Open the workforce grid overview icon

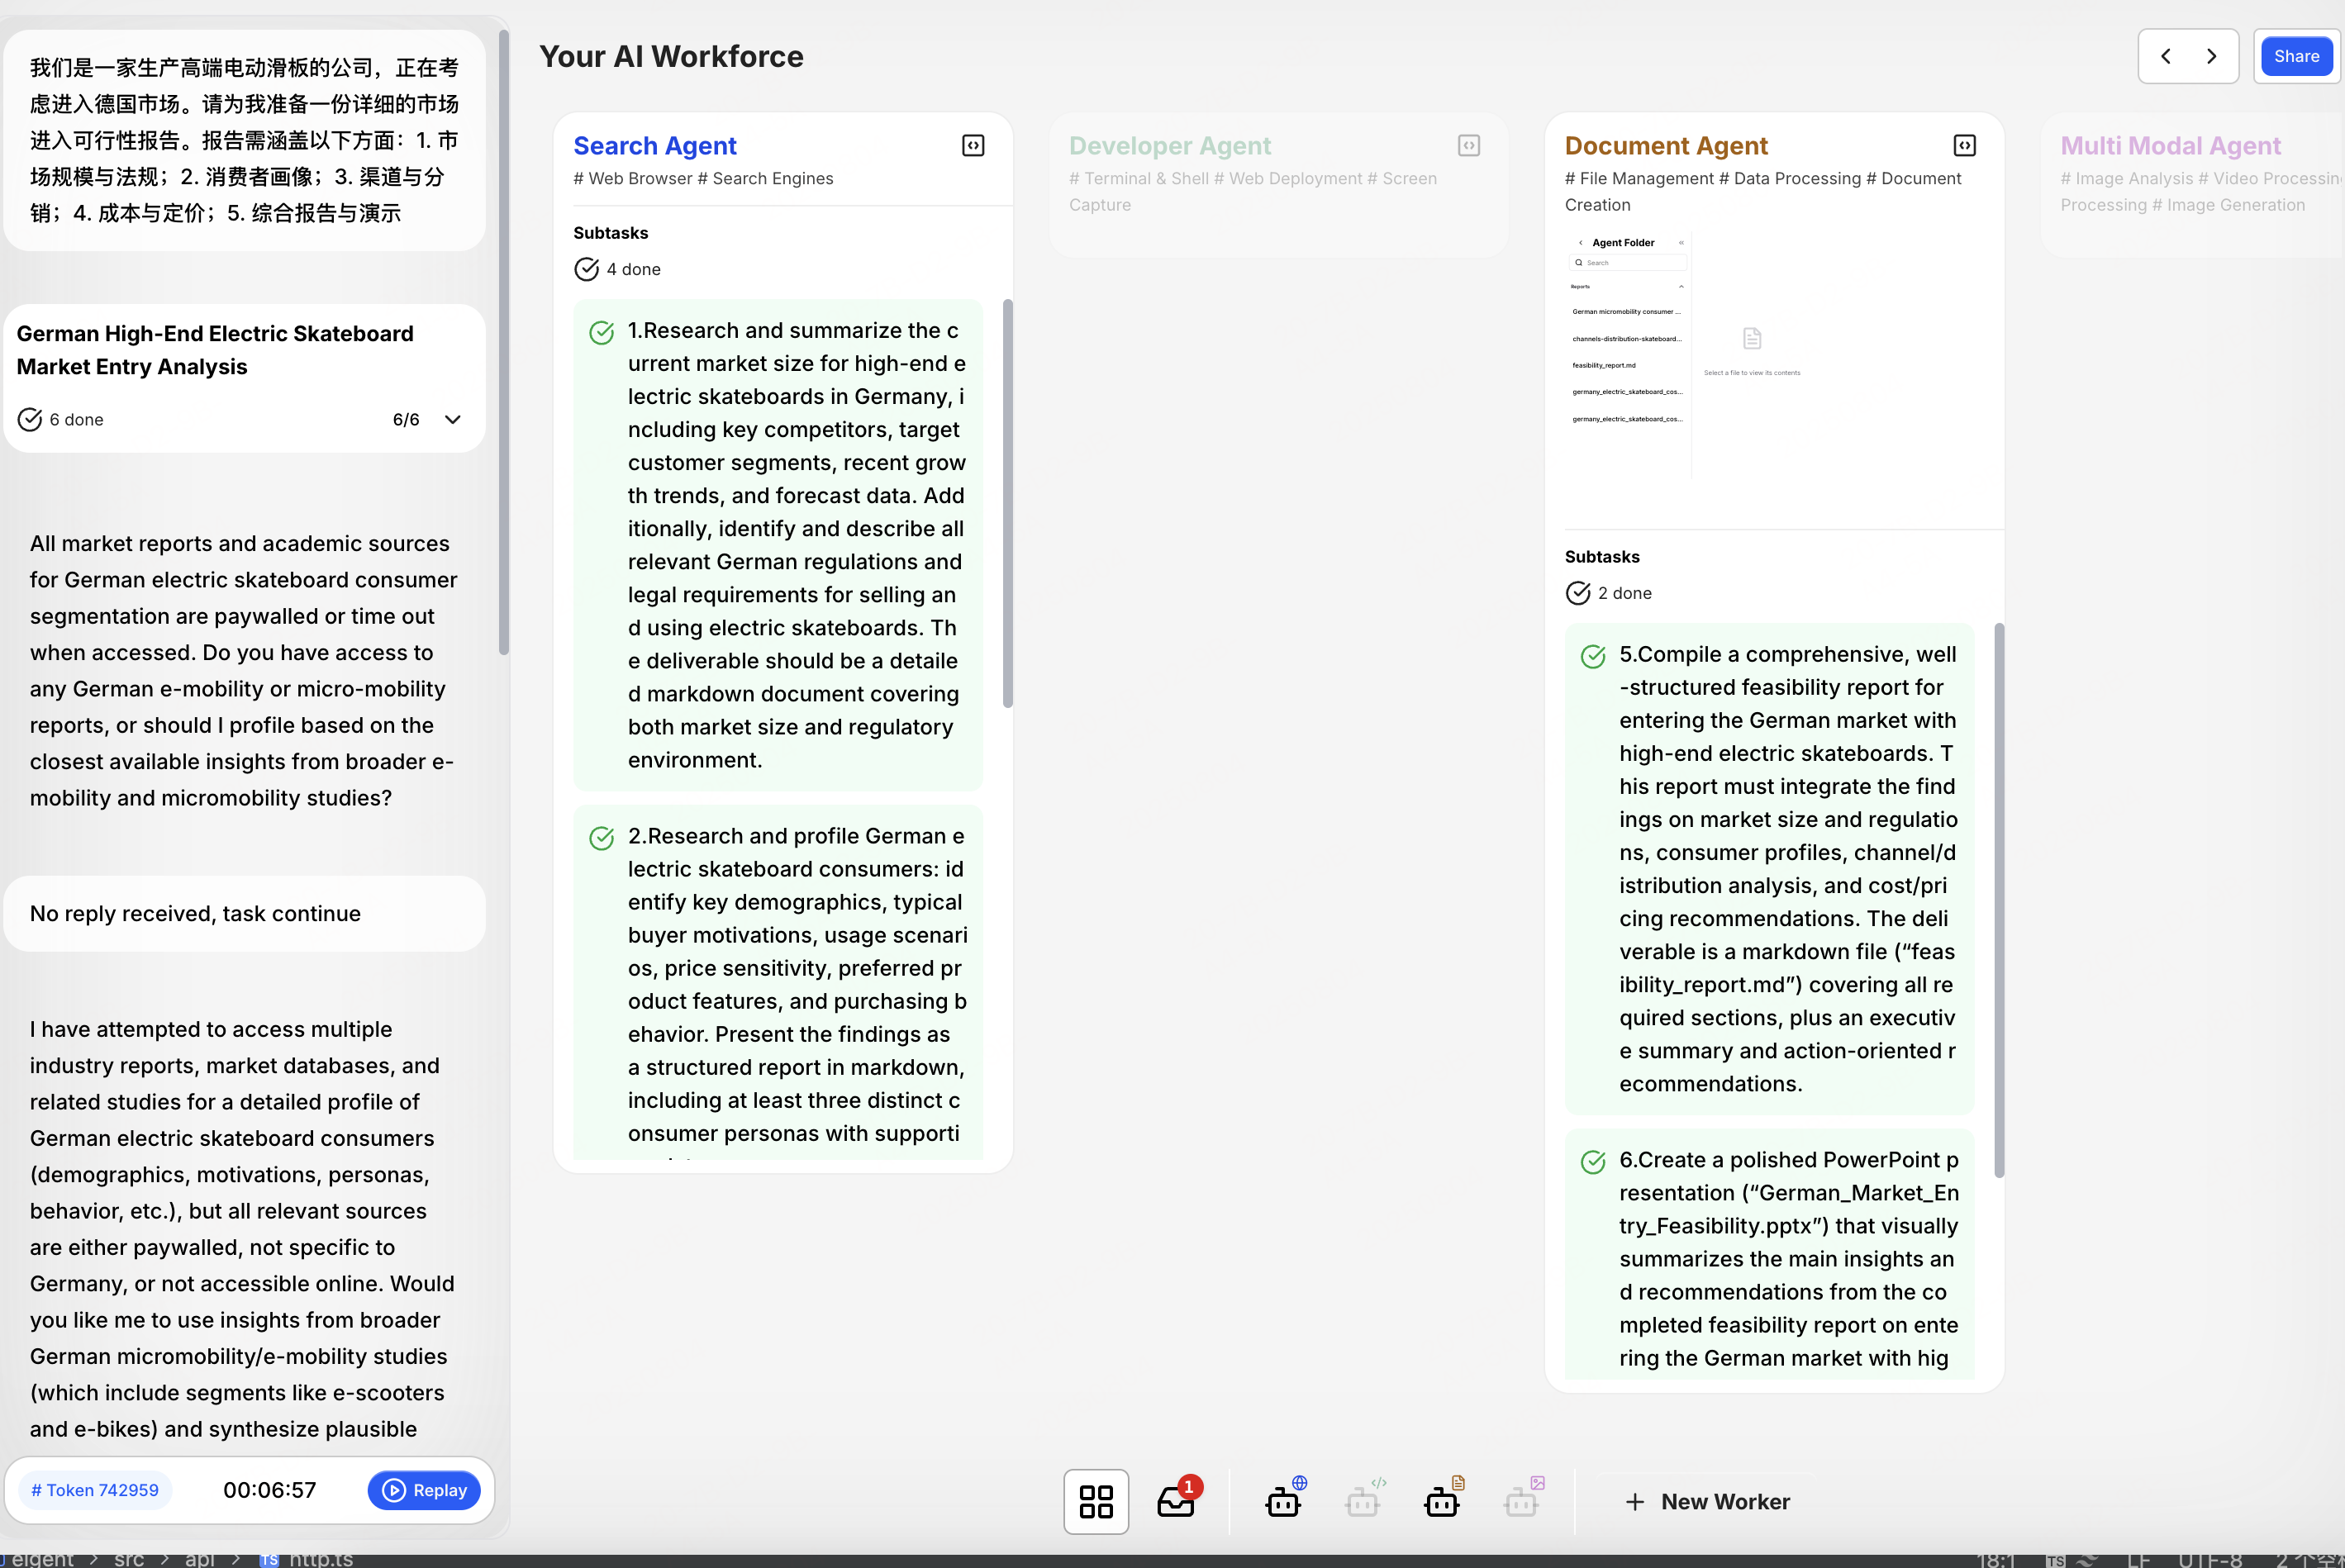1096,1501
